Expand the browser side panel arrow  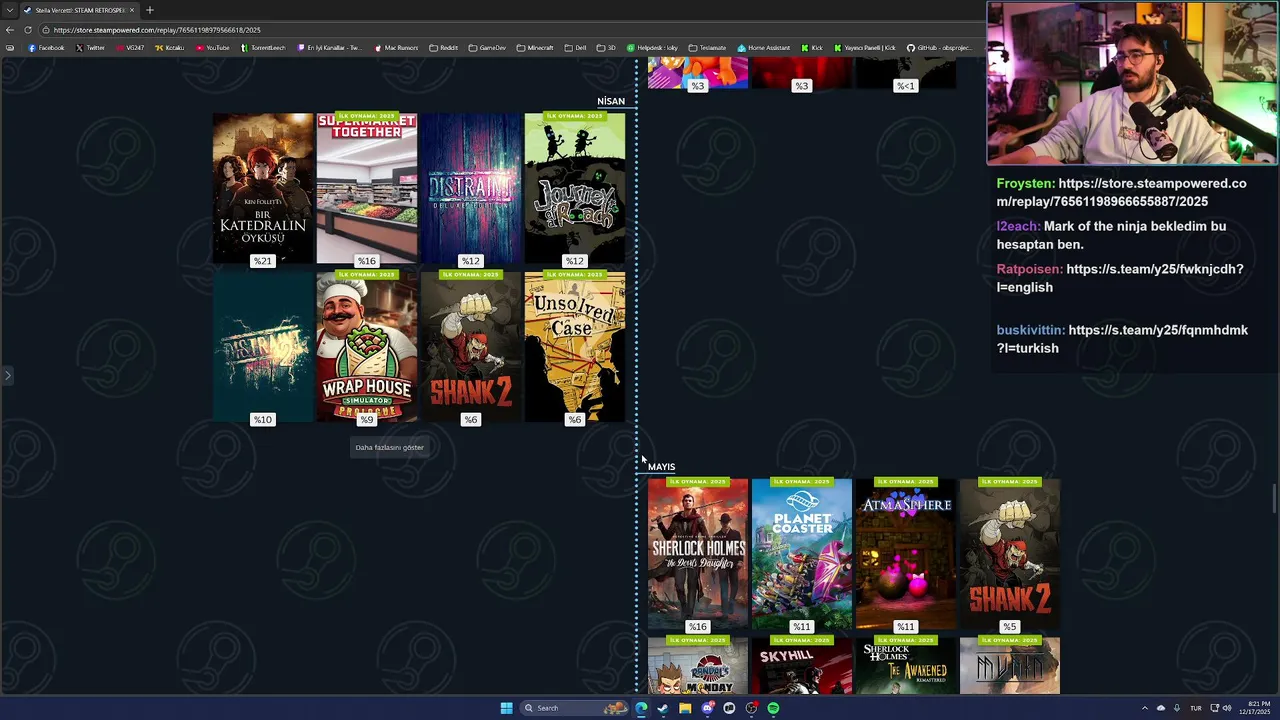[7, 376]
